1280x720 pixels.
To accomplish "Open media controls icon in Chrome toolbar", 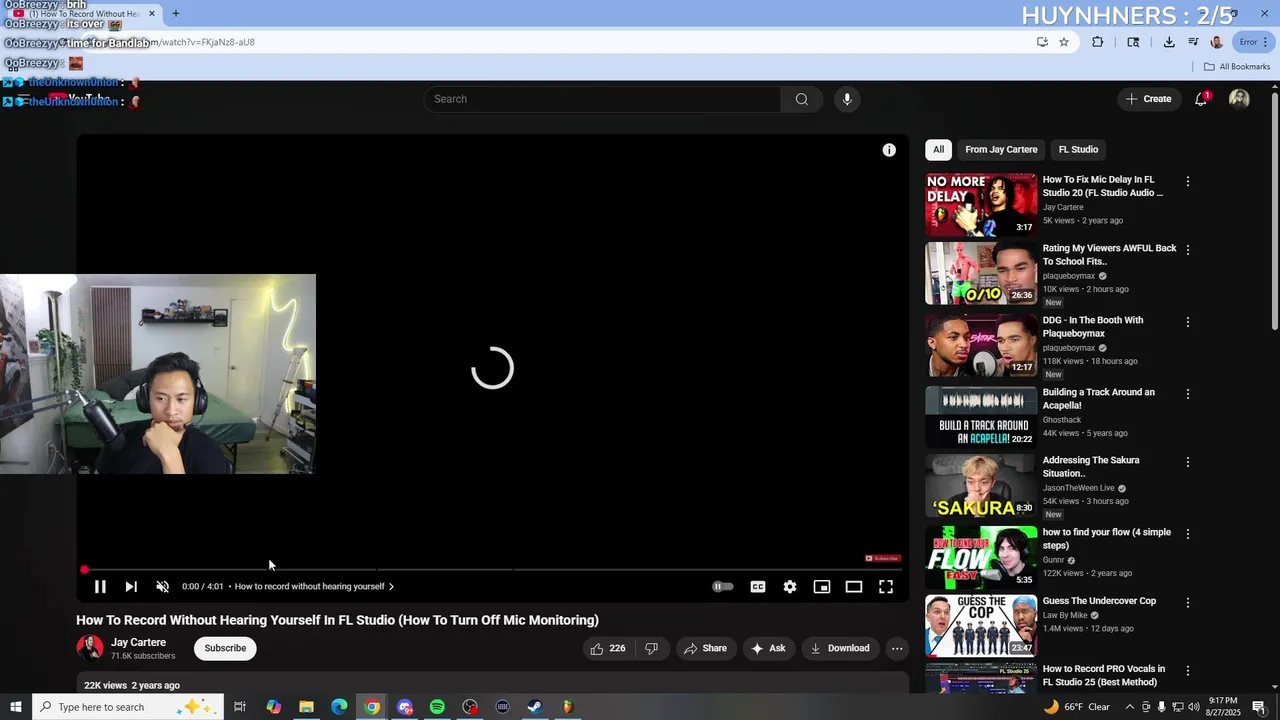I will tap(1193, 42).
